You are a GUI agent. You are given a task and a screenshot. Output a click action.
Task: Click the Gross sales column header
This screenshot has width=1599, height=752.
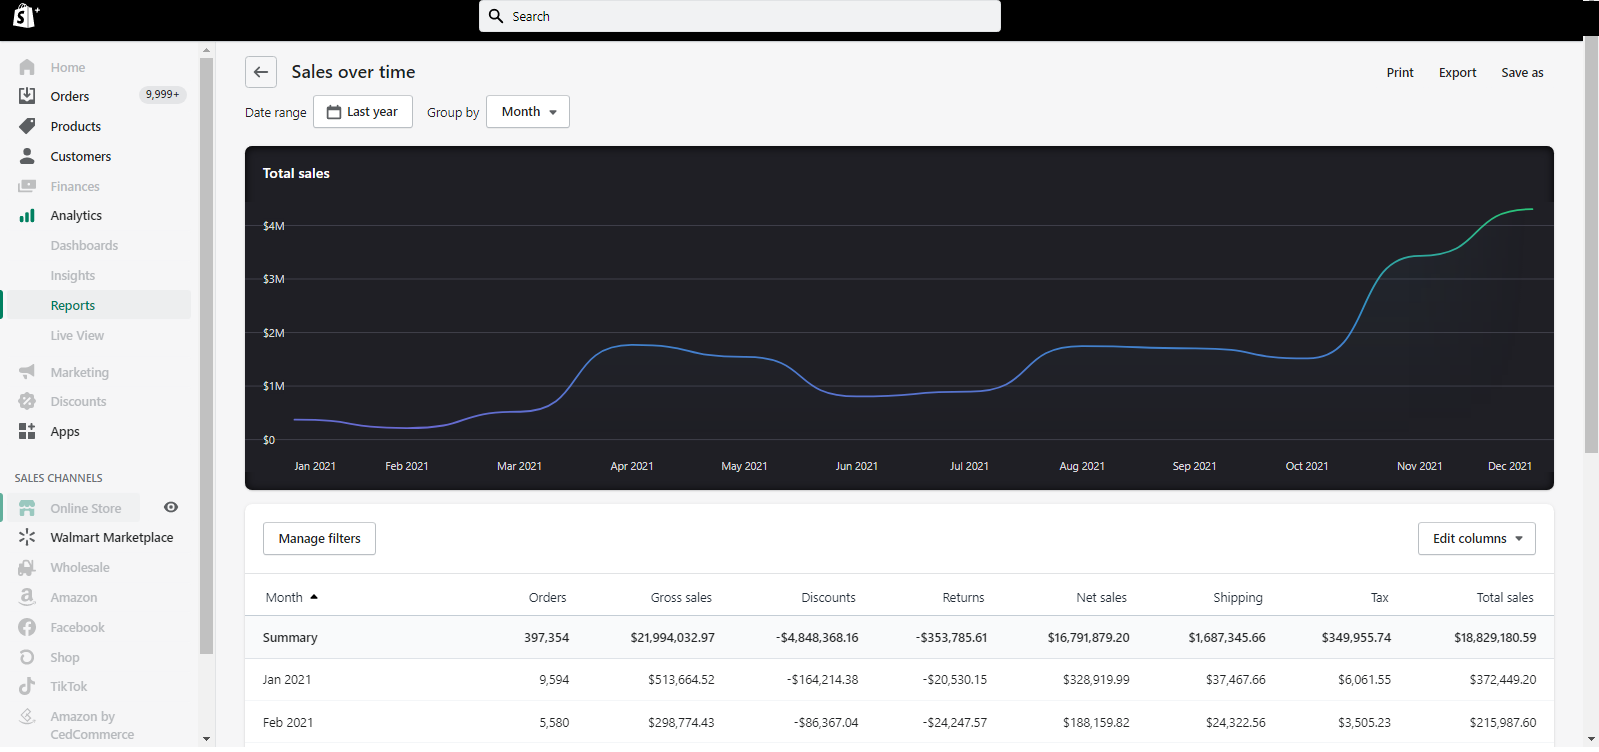681,597
